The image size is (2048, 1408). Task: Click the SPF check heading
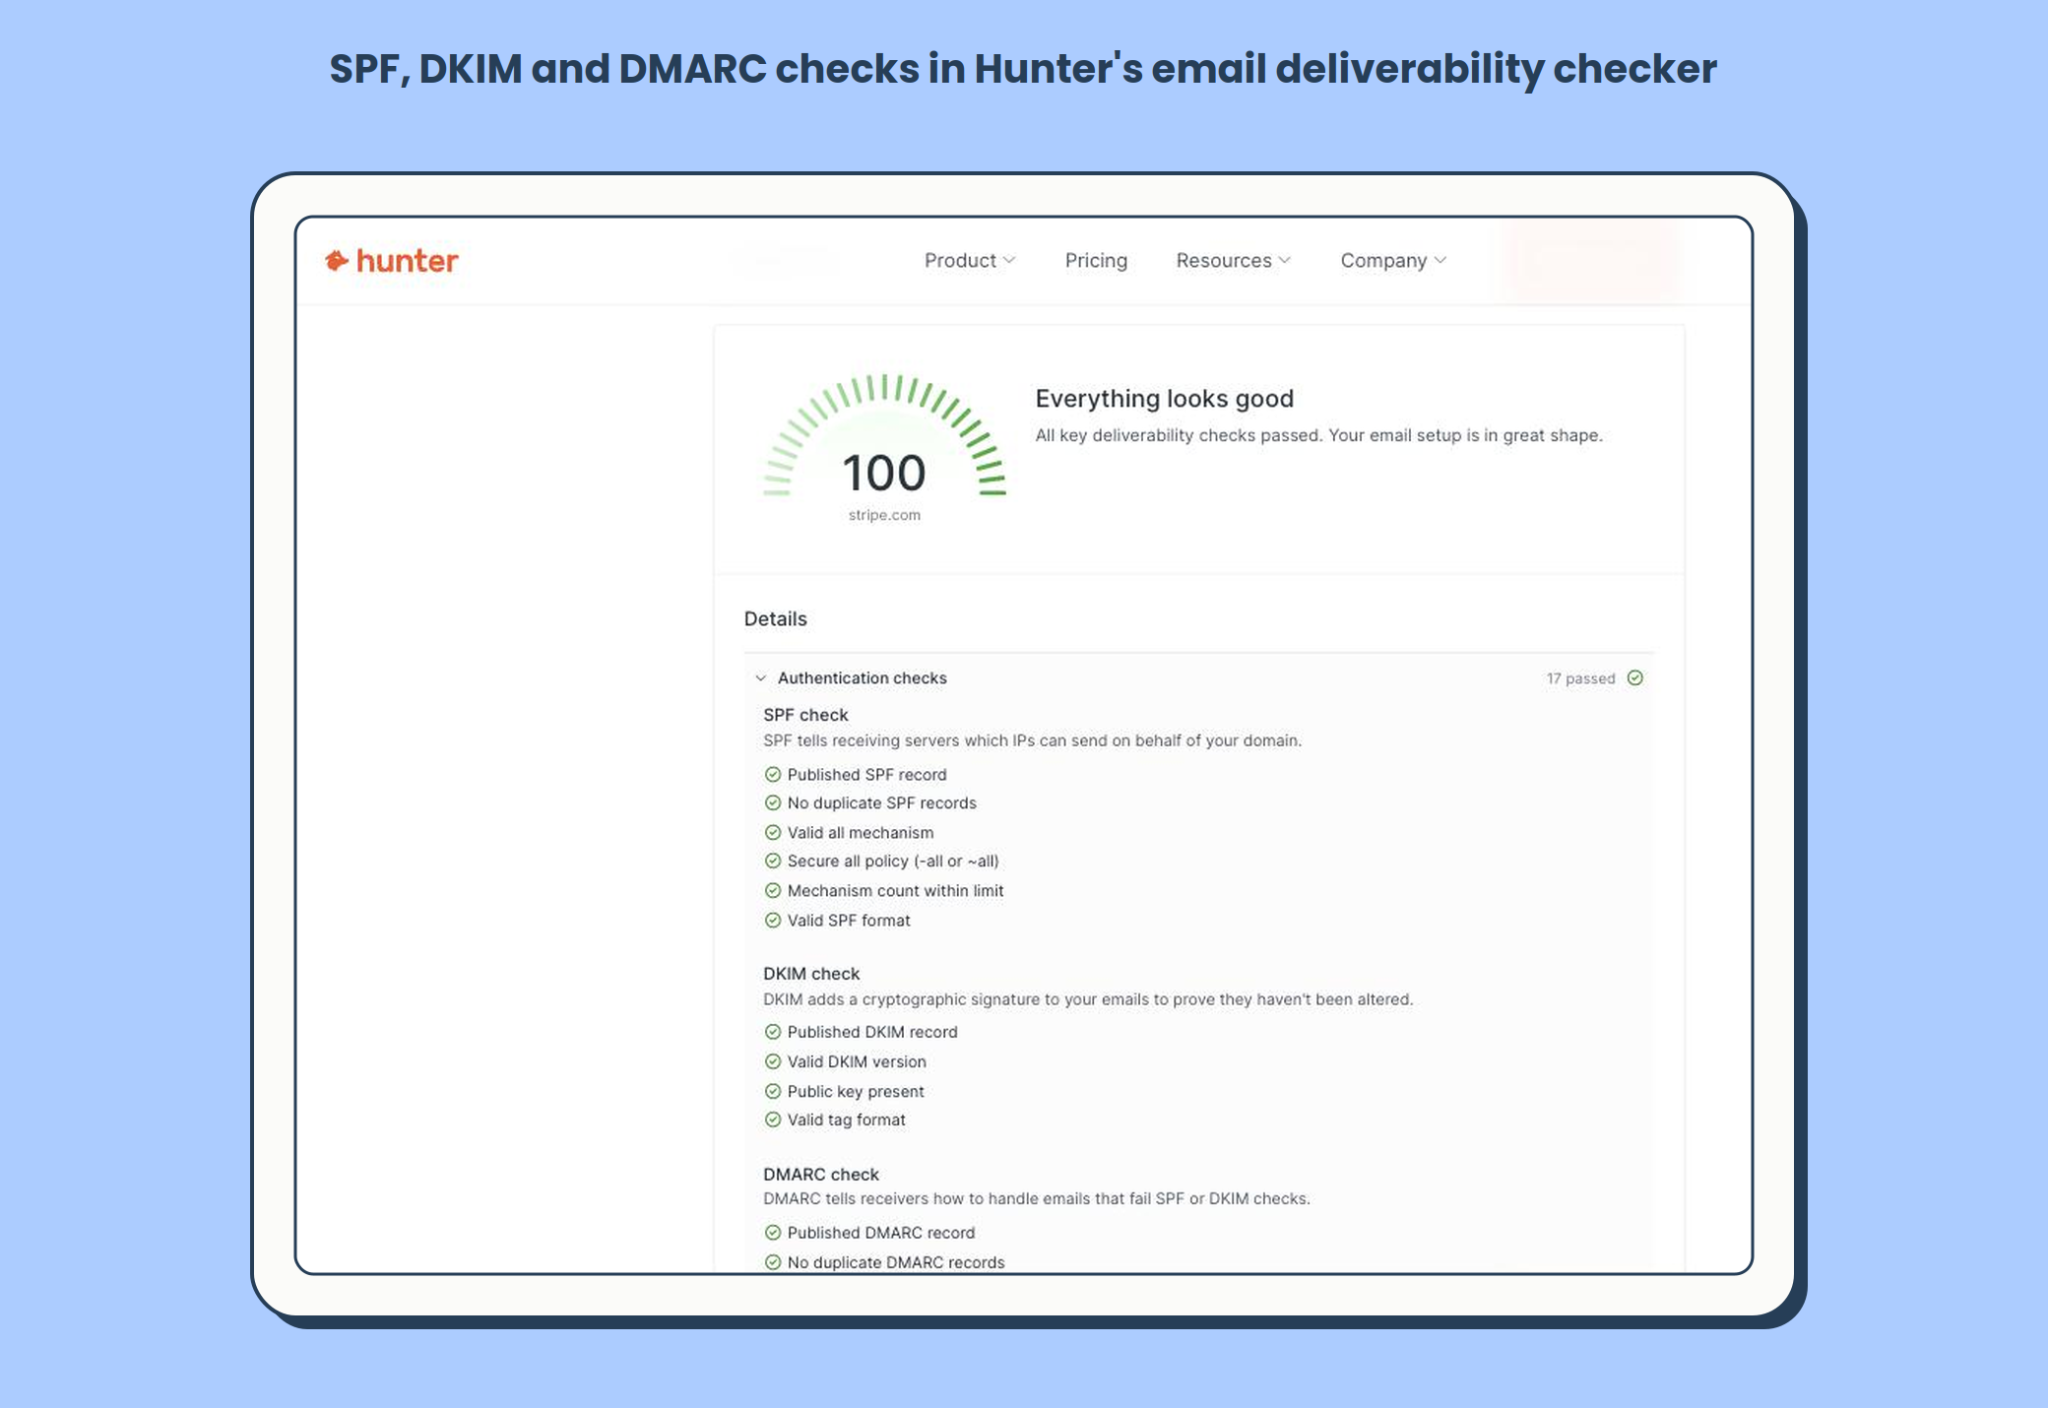805,715
